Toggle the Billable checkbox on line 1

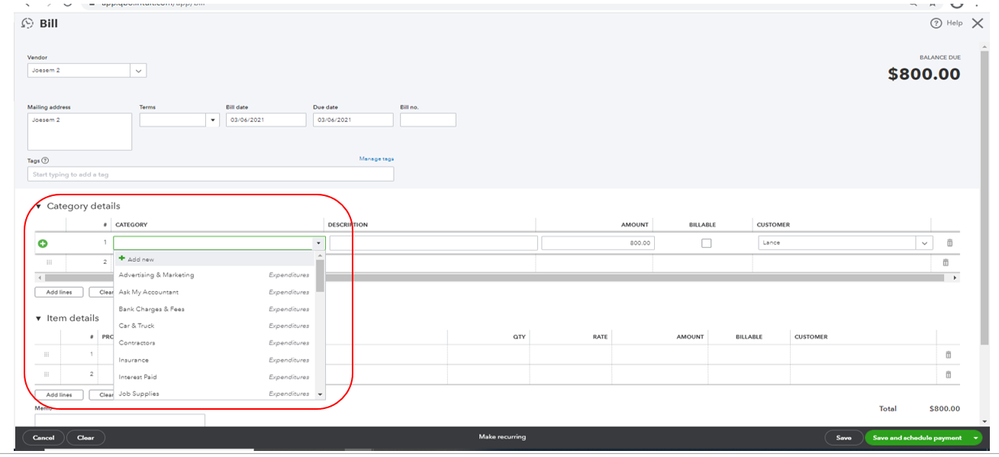(706, 243)
